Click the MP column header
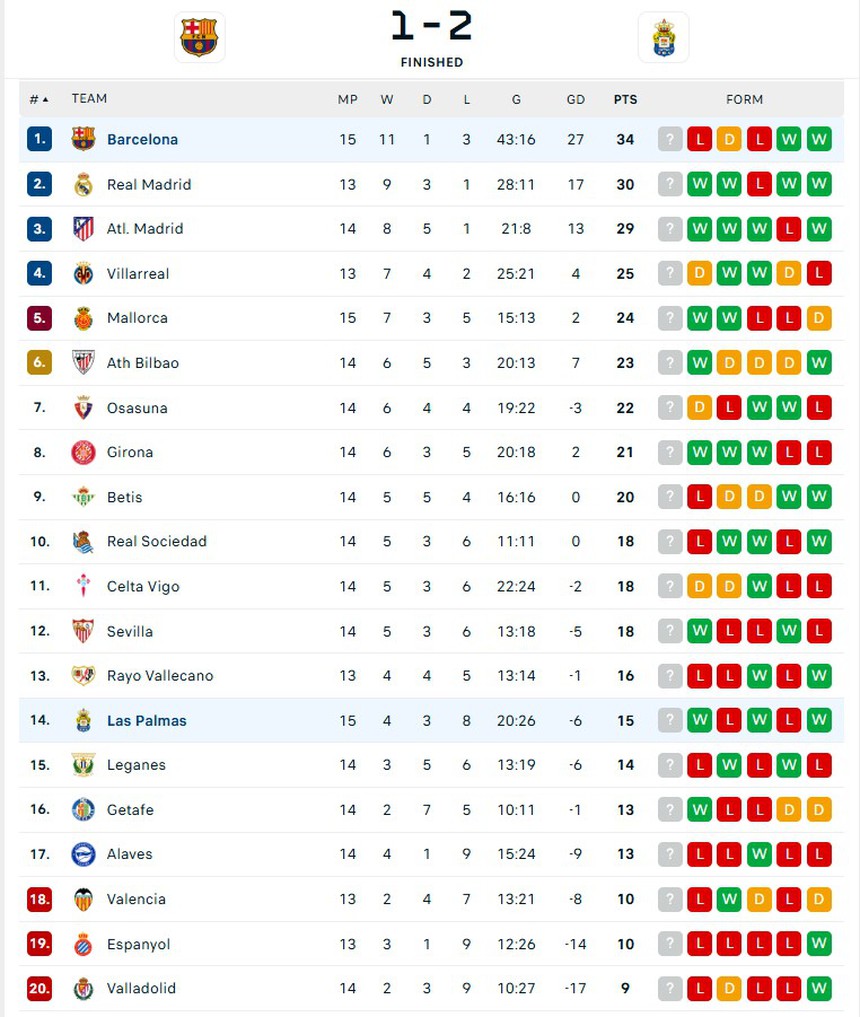This screenshot has width=860, height=1017. (347, 99)
